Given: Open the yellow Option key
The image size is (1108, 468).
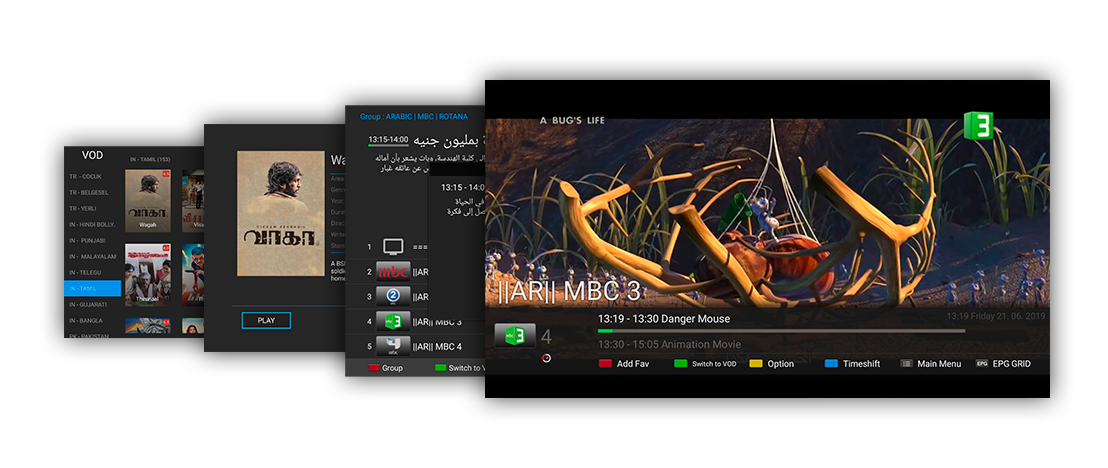Looking at the screenshot, I should coord(771,364).
